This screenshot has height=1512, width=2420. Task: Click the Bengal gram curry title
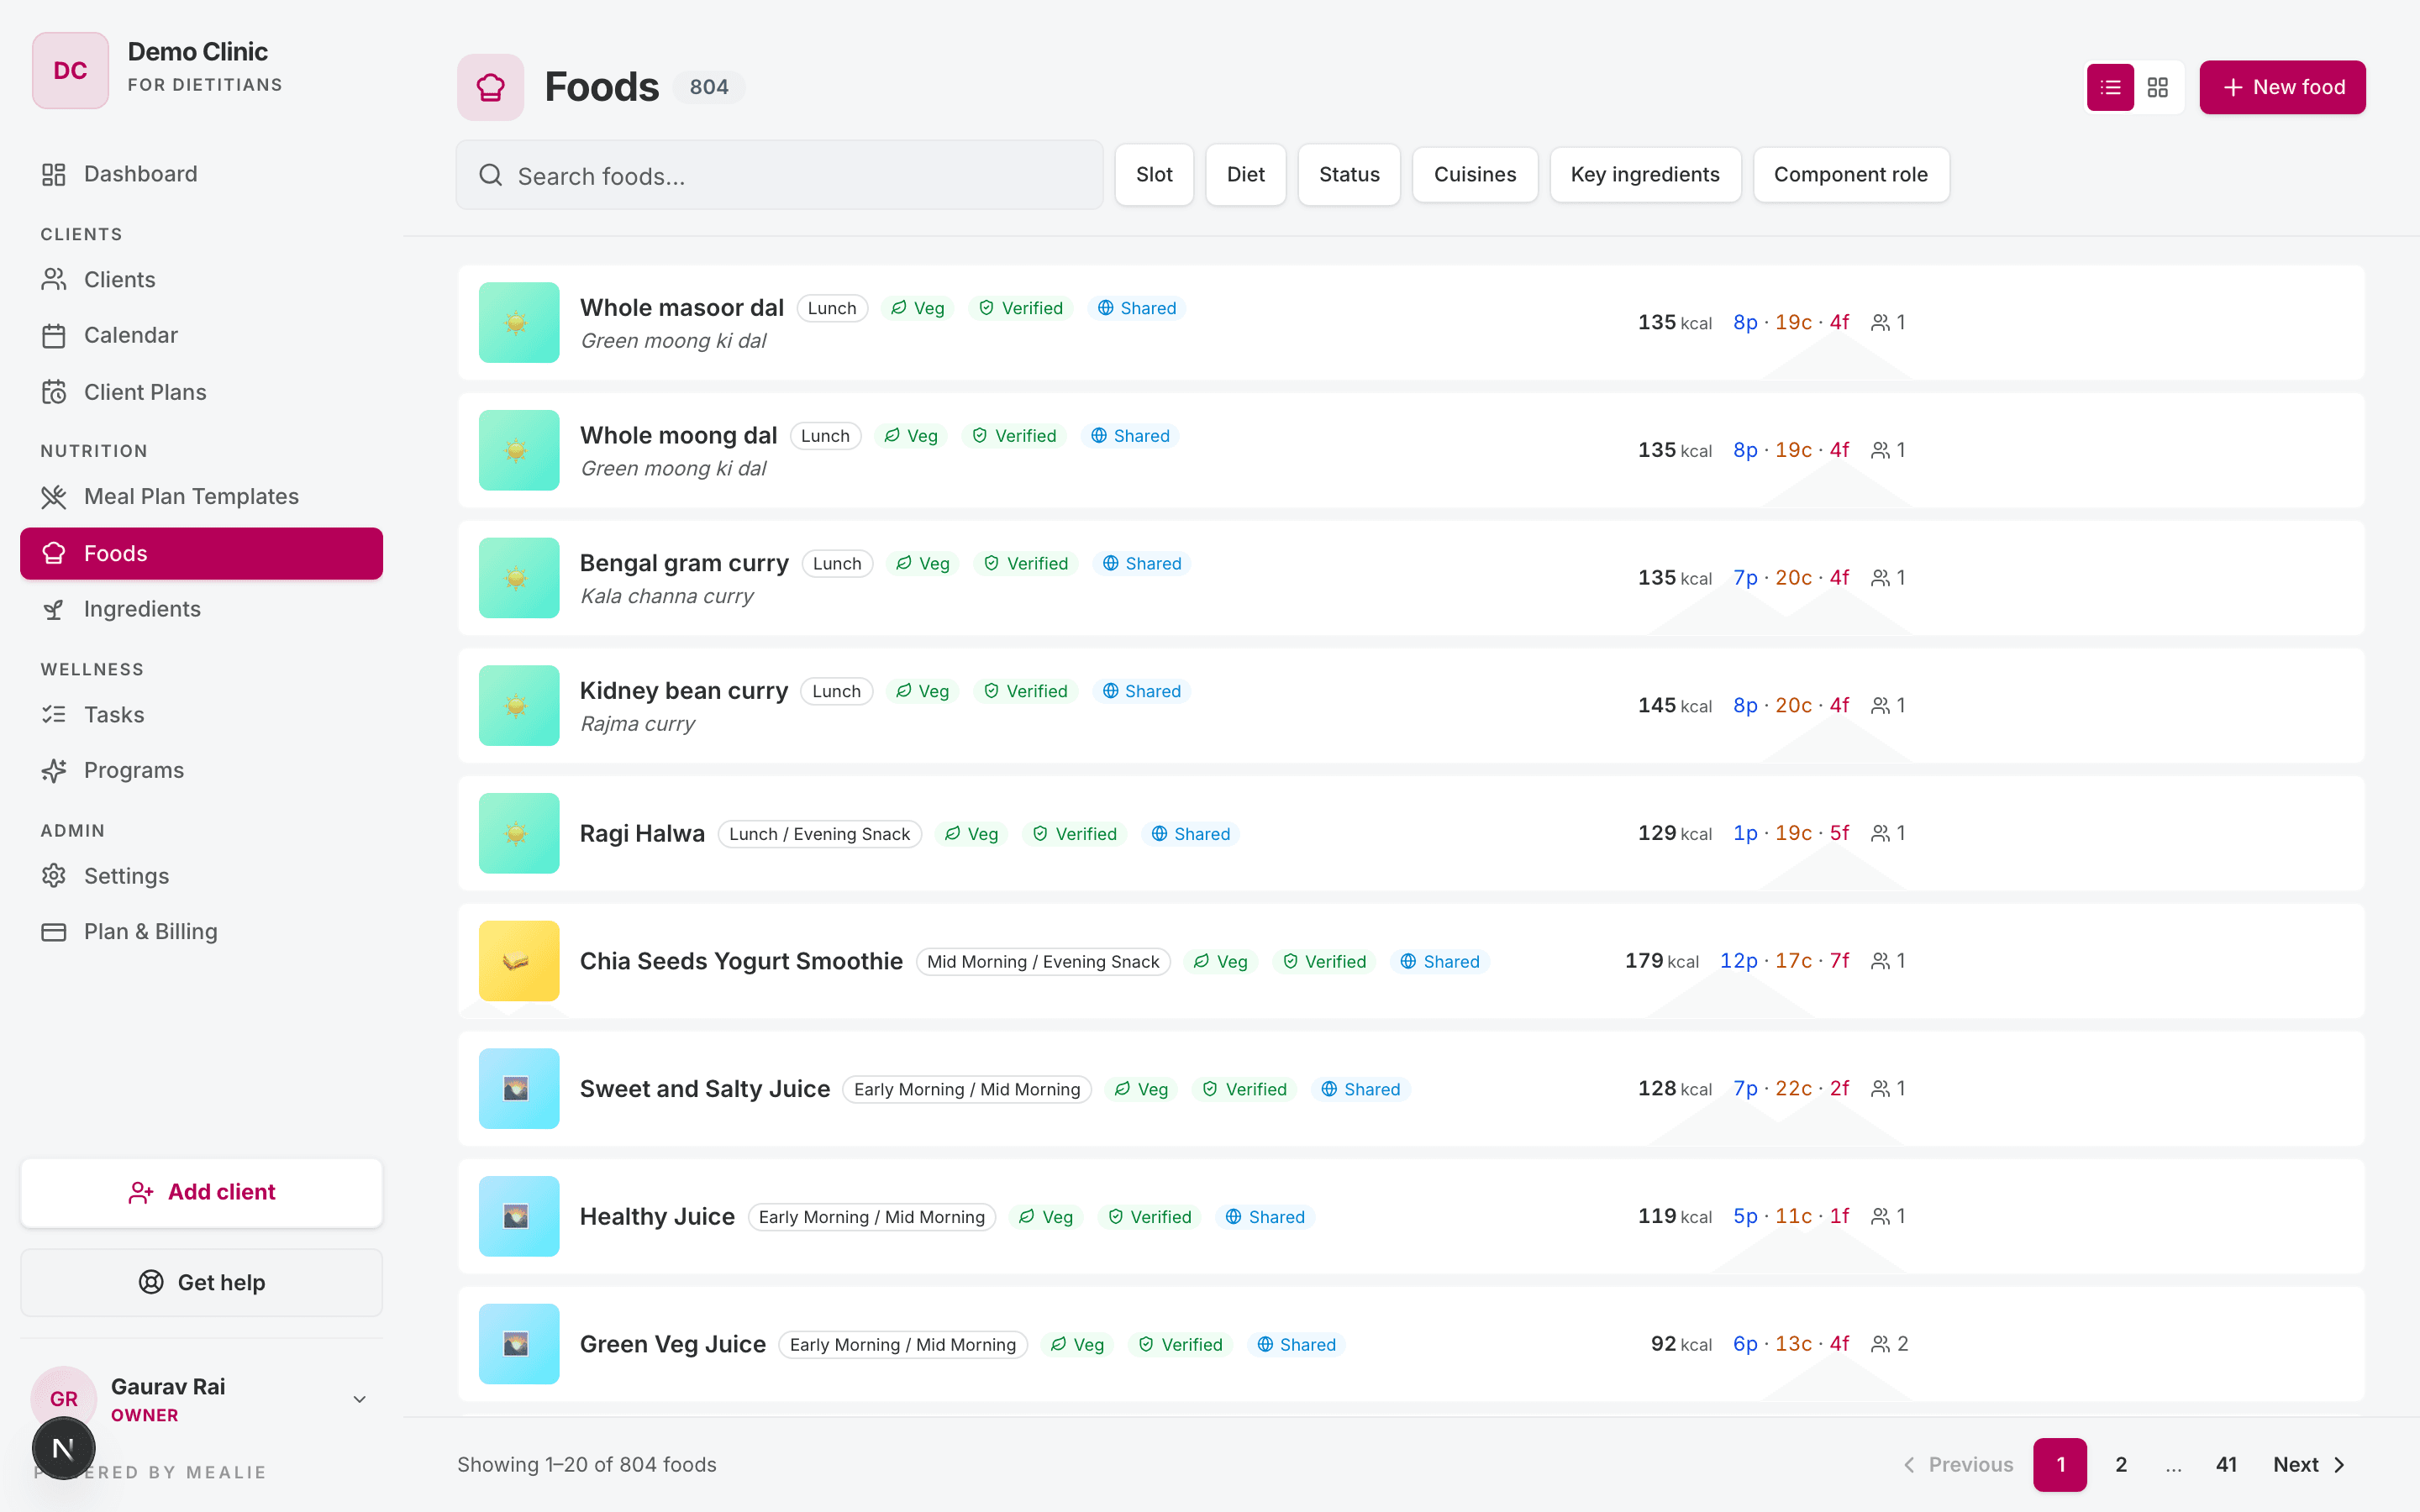tap(684, 563)
